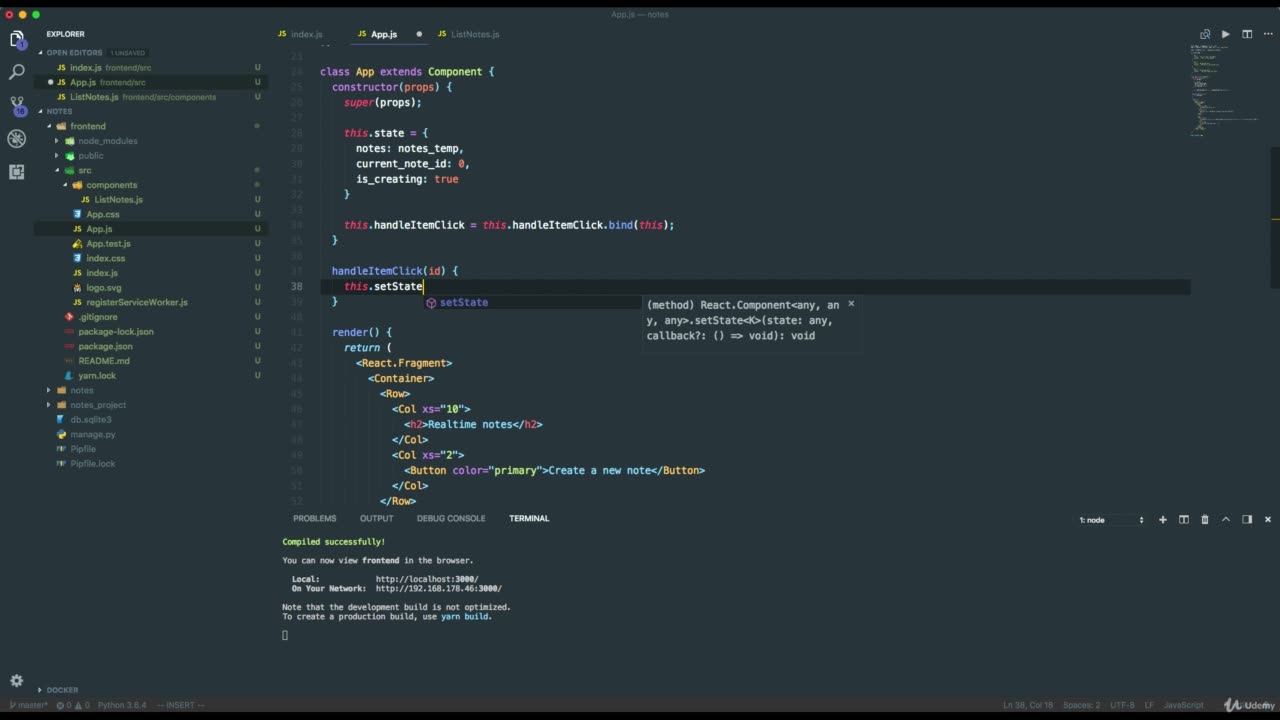Open package.json in the file tree

click(x=105, y=346)
